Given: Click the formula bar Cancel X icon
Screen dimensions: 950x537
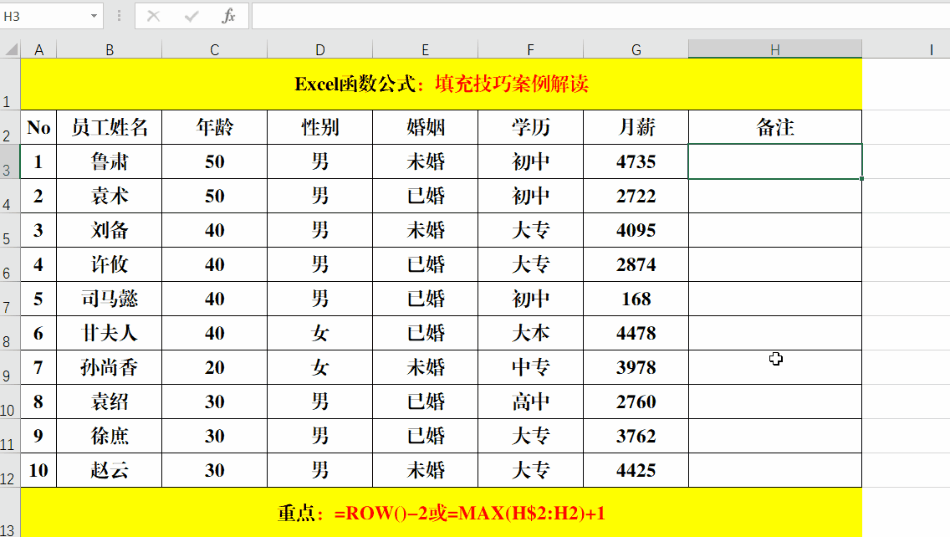Looking at the screenshot, I should pyautogui.click(x=153, y=16).
